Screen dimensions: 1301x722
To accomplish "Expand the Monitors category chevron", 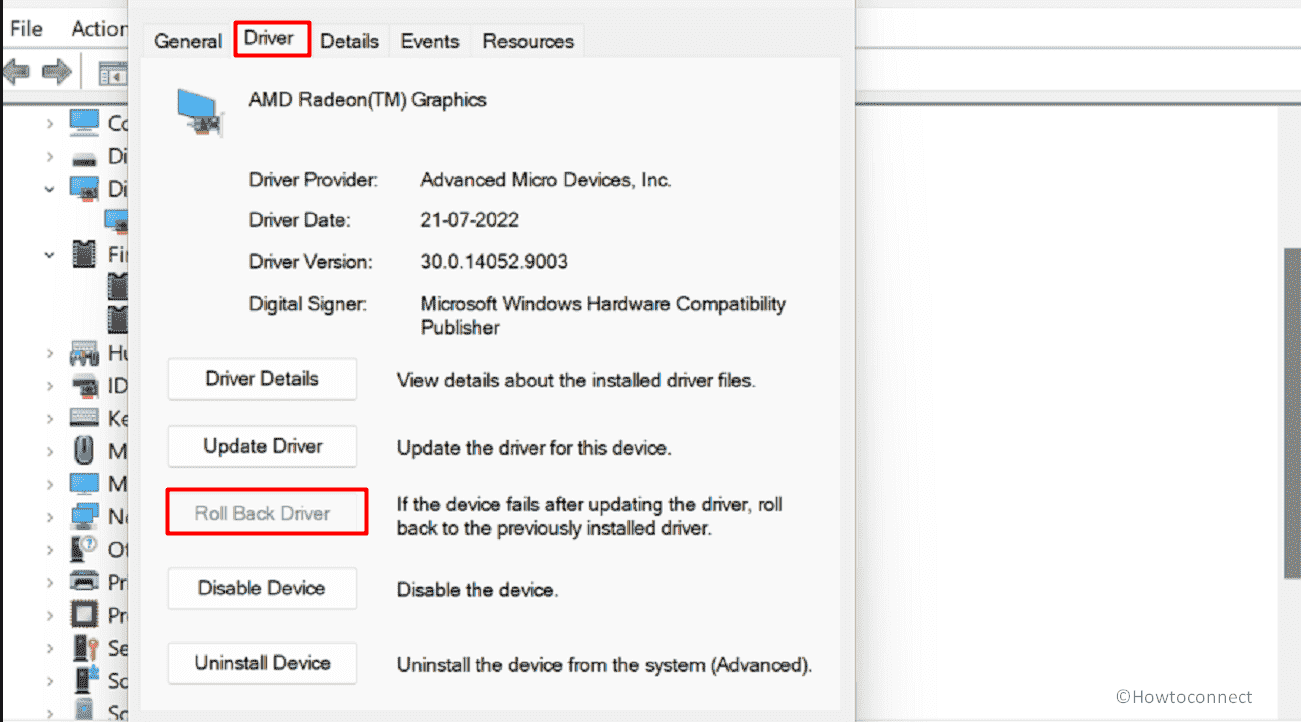I will click(49, 484).
